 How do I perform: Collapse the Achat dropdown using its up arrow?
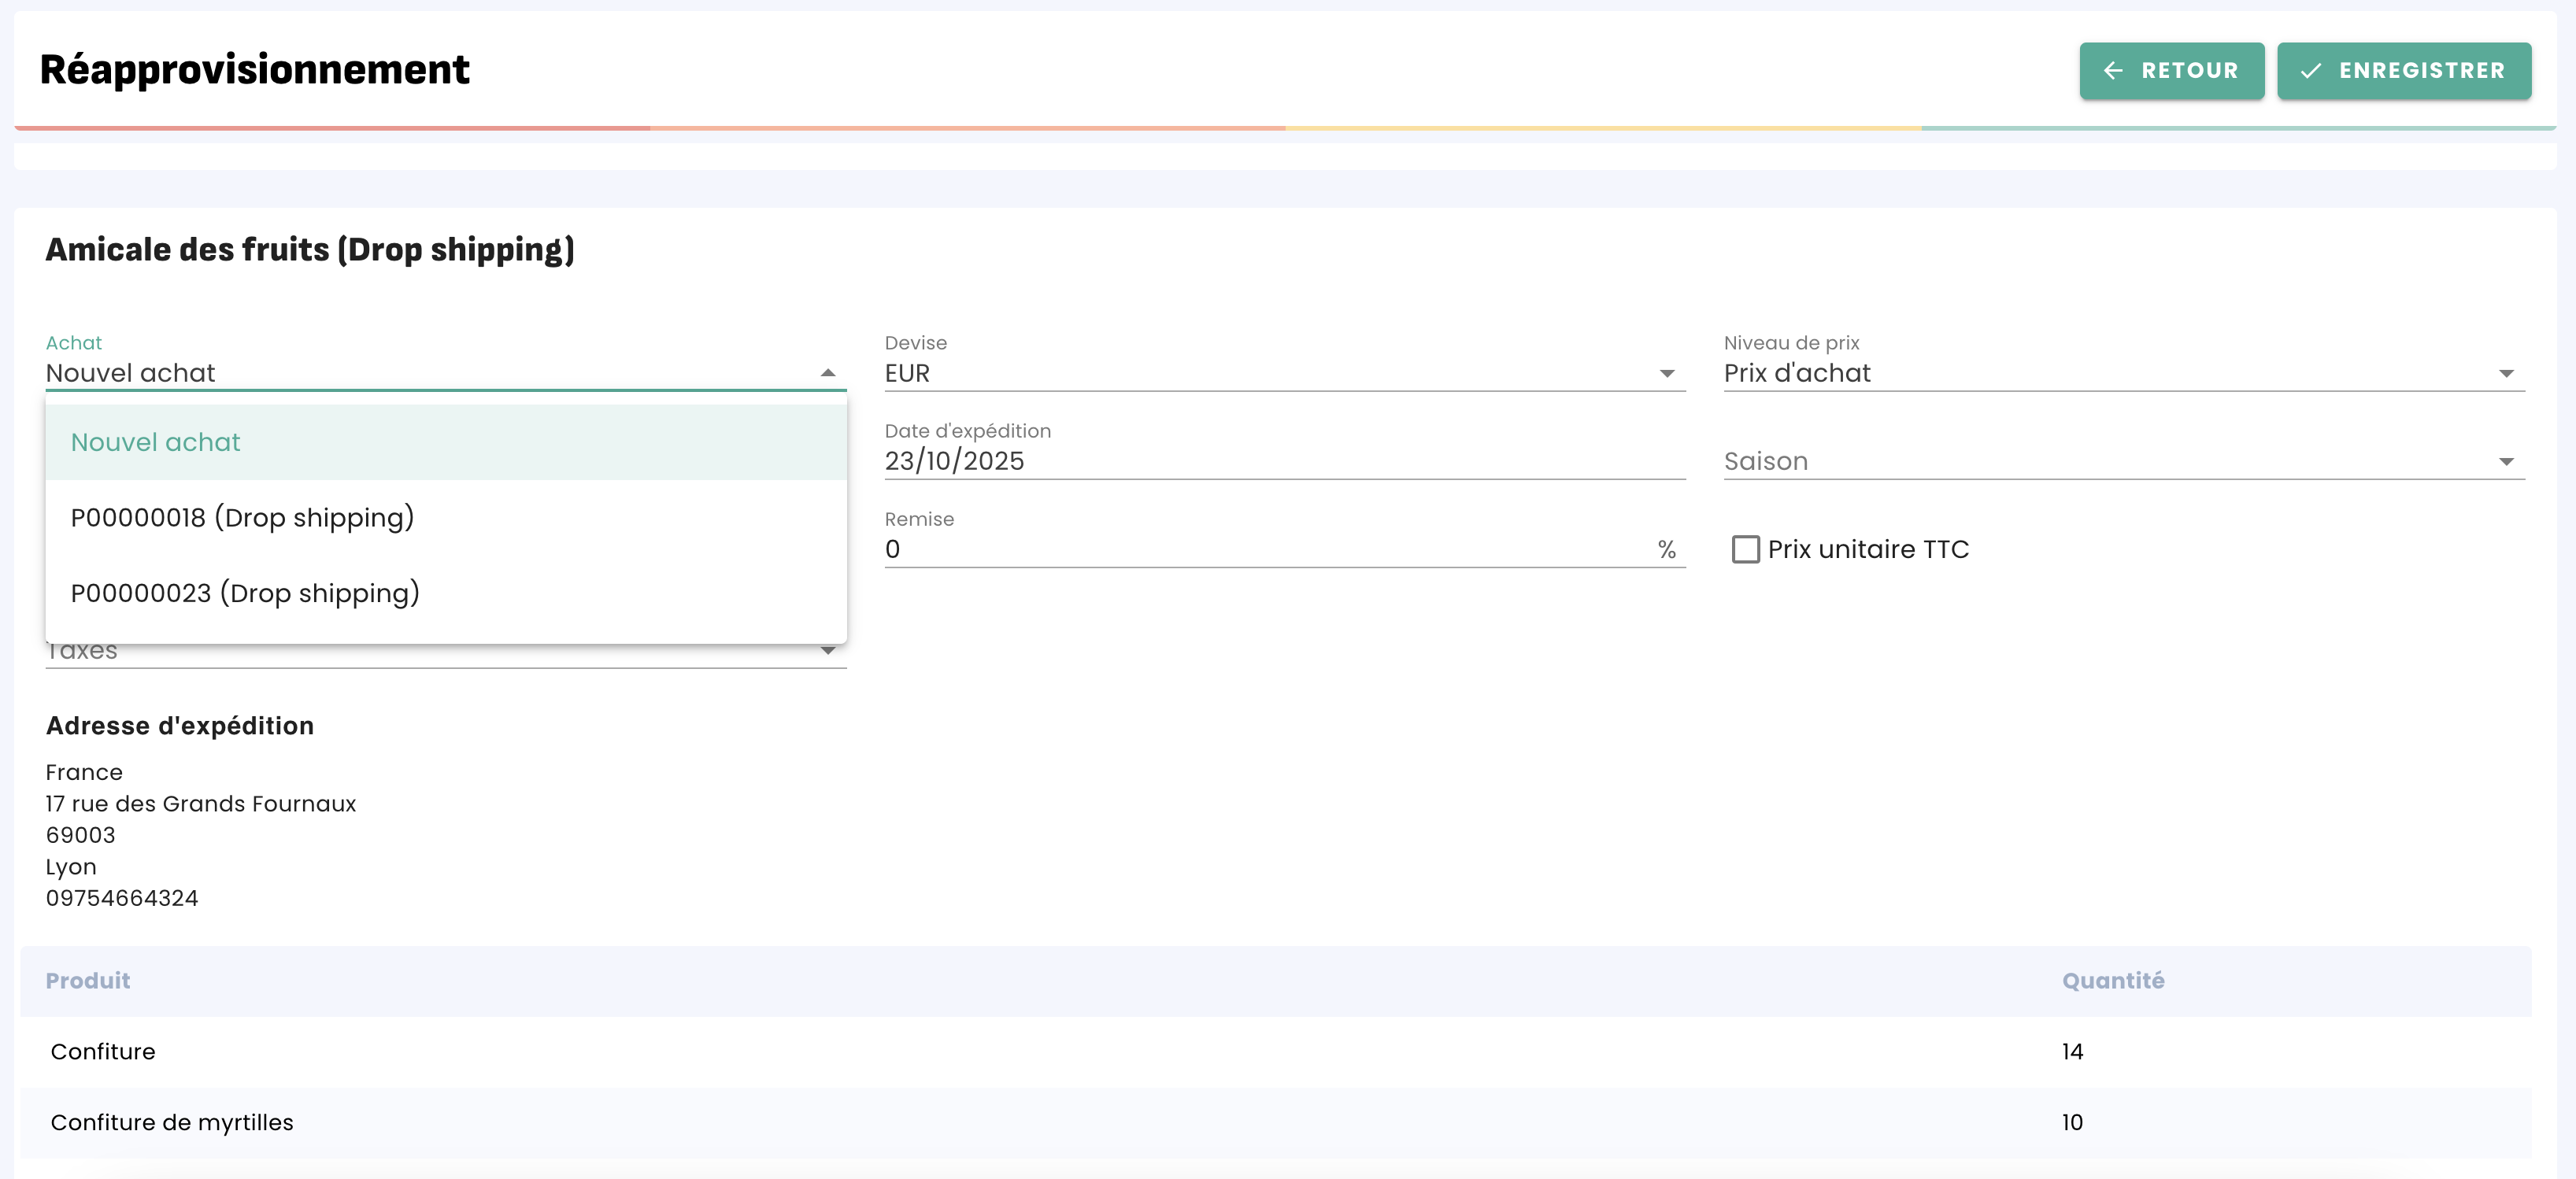pos(827,373)
